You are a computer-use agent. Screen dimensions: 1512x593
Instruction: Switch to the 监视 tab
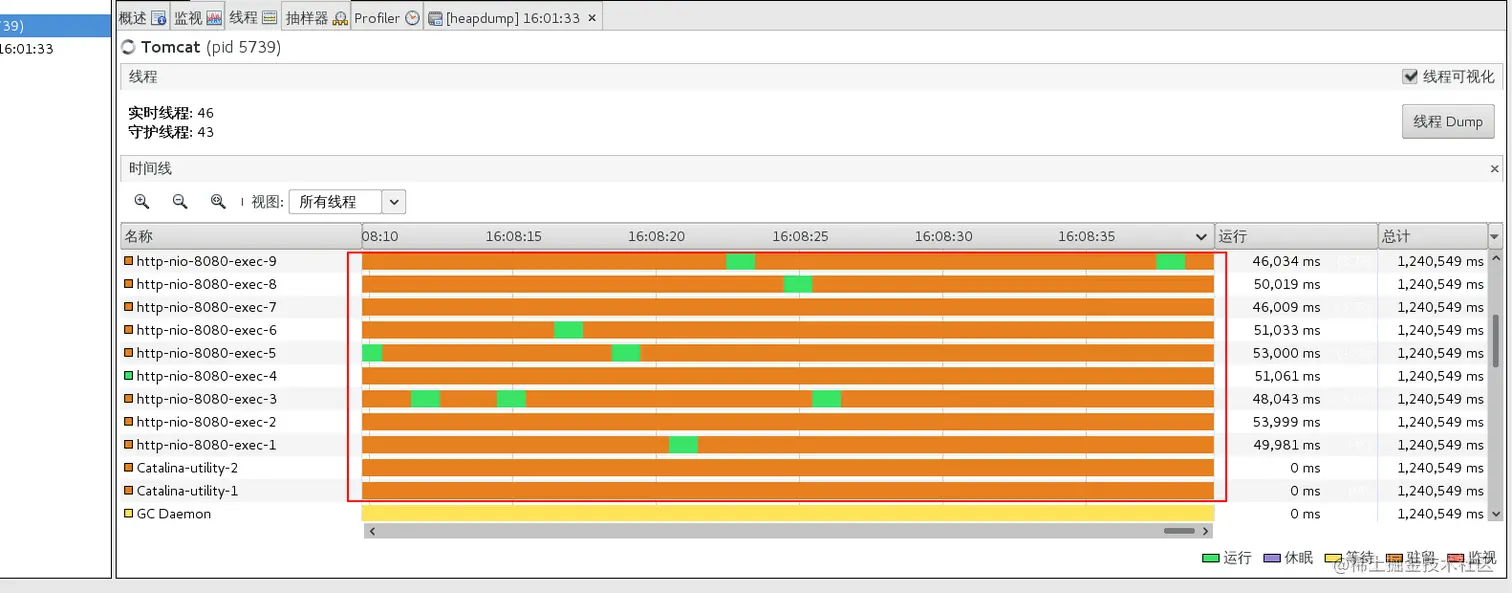(x=197, y=17)
